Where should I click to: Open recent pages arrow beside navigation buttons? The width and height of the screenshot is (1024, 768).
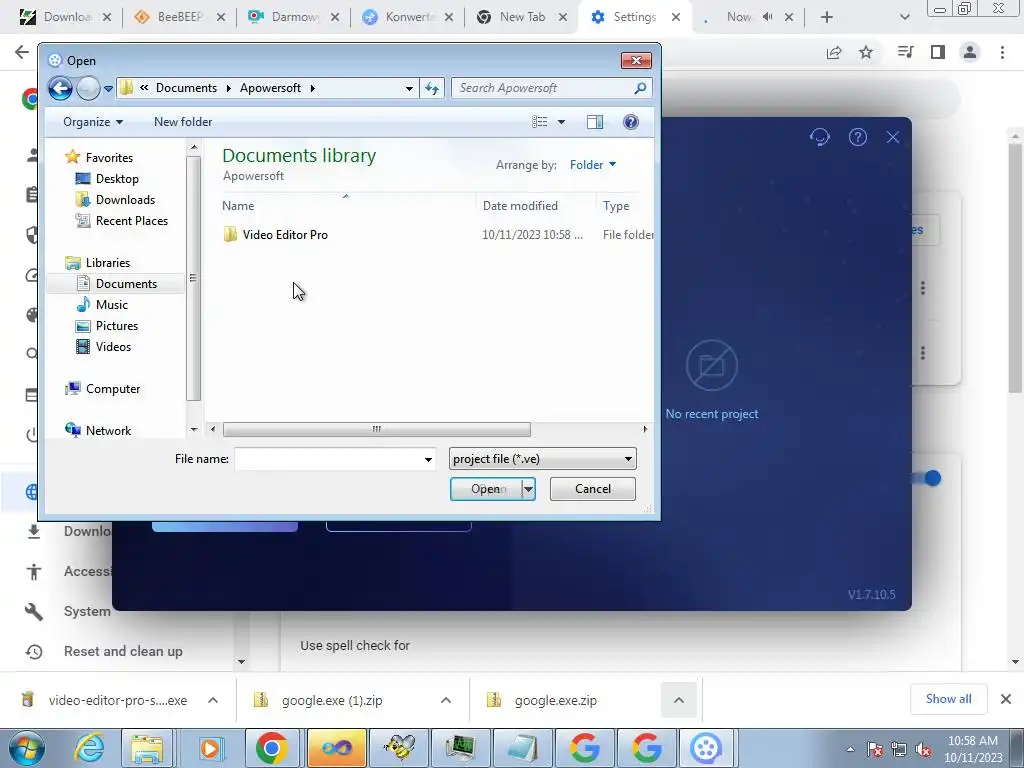coord(108,89)
